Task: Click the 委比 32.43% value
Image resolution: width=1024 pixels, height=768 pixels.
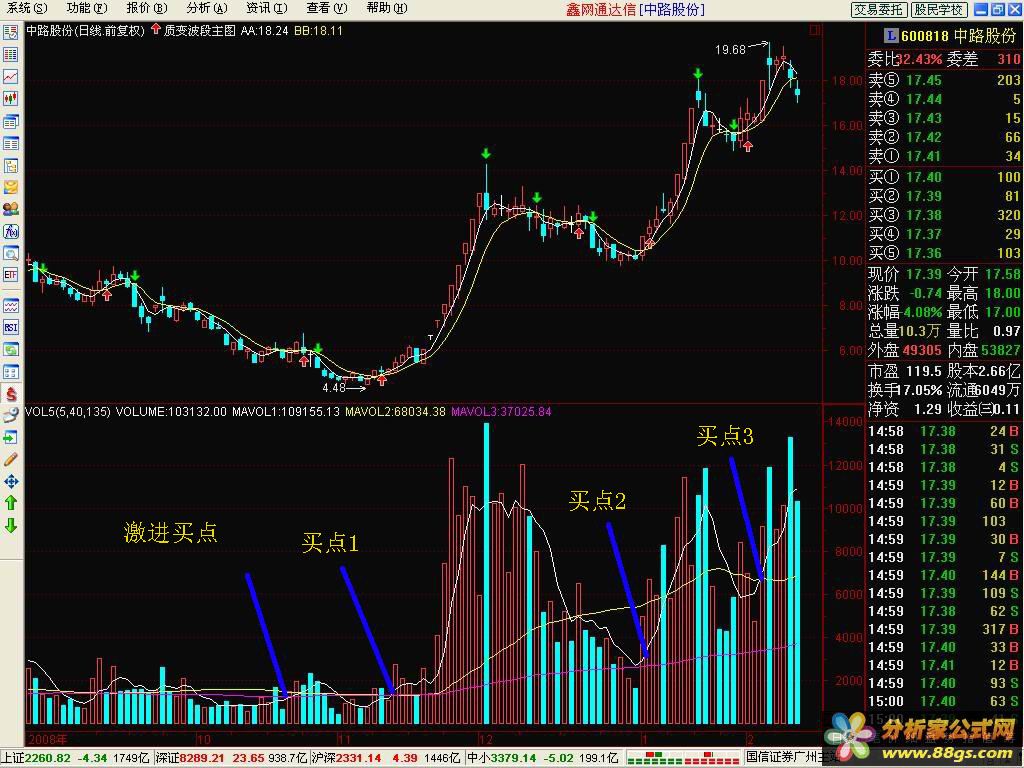Action: point(919,59)
